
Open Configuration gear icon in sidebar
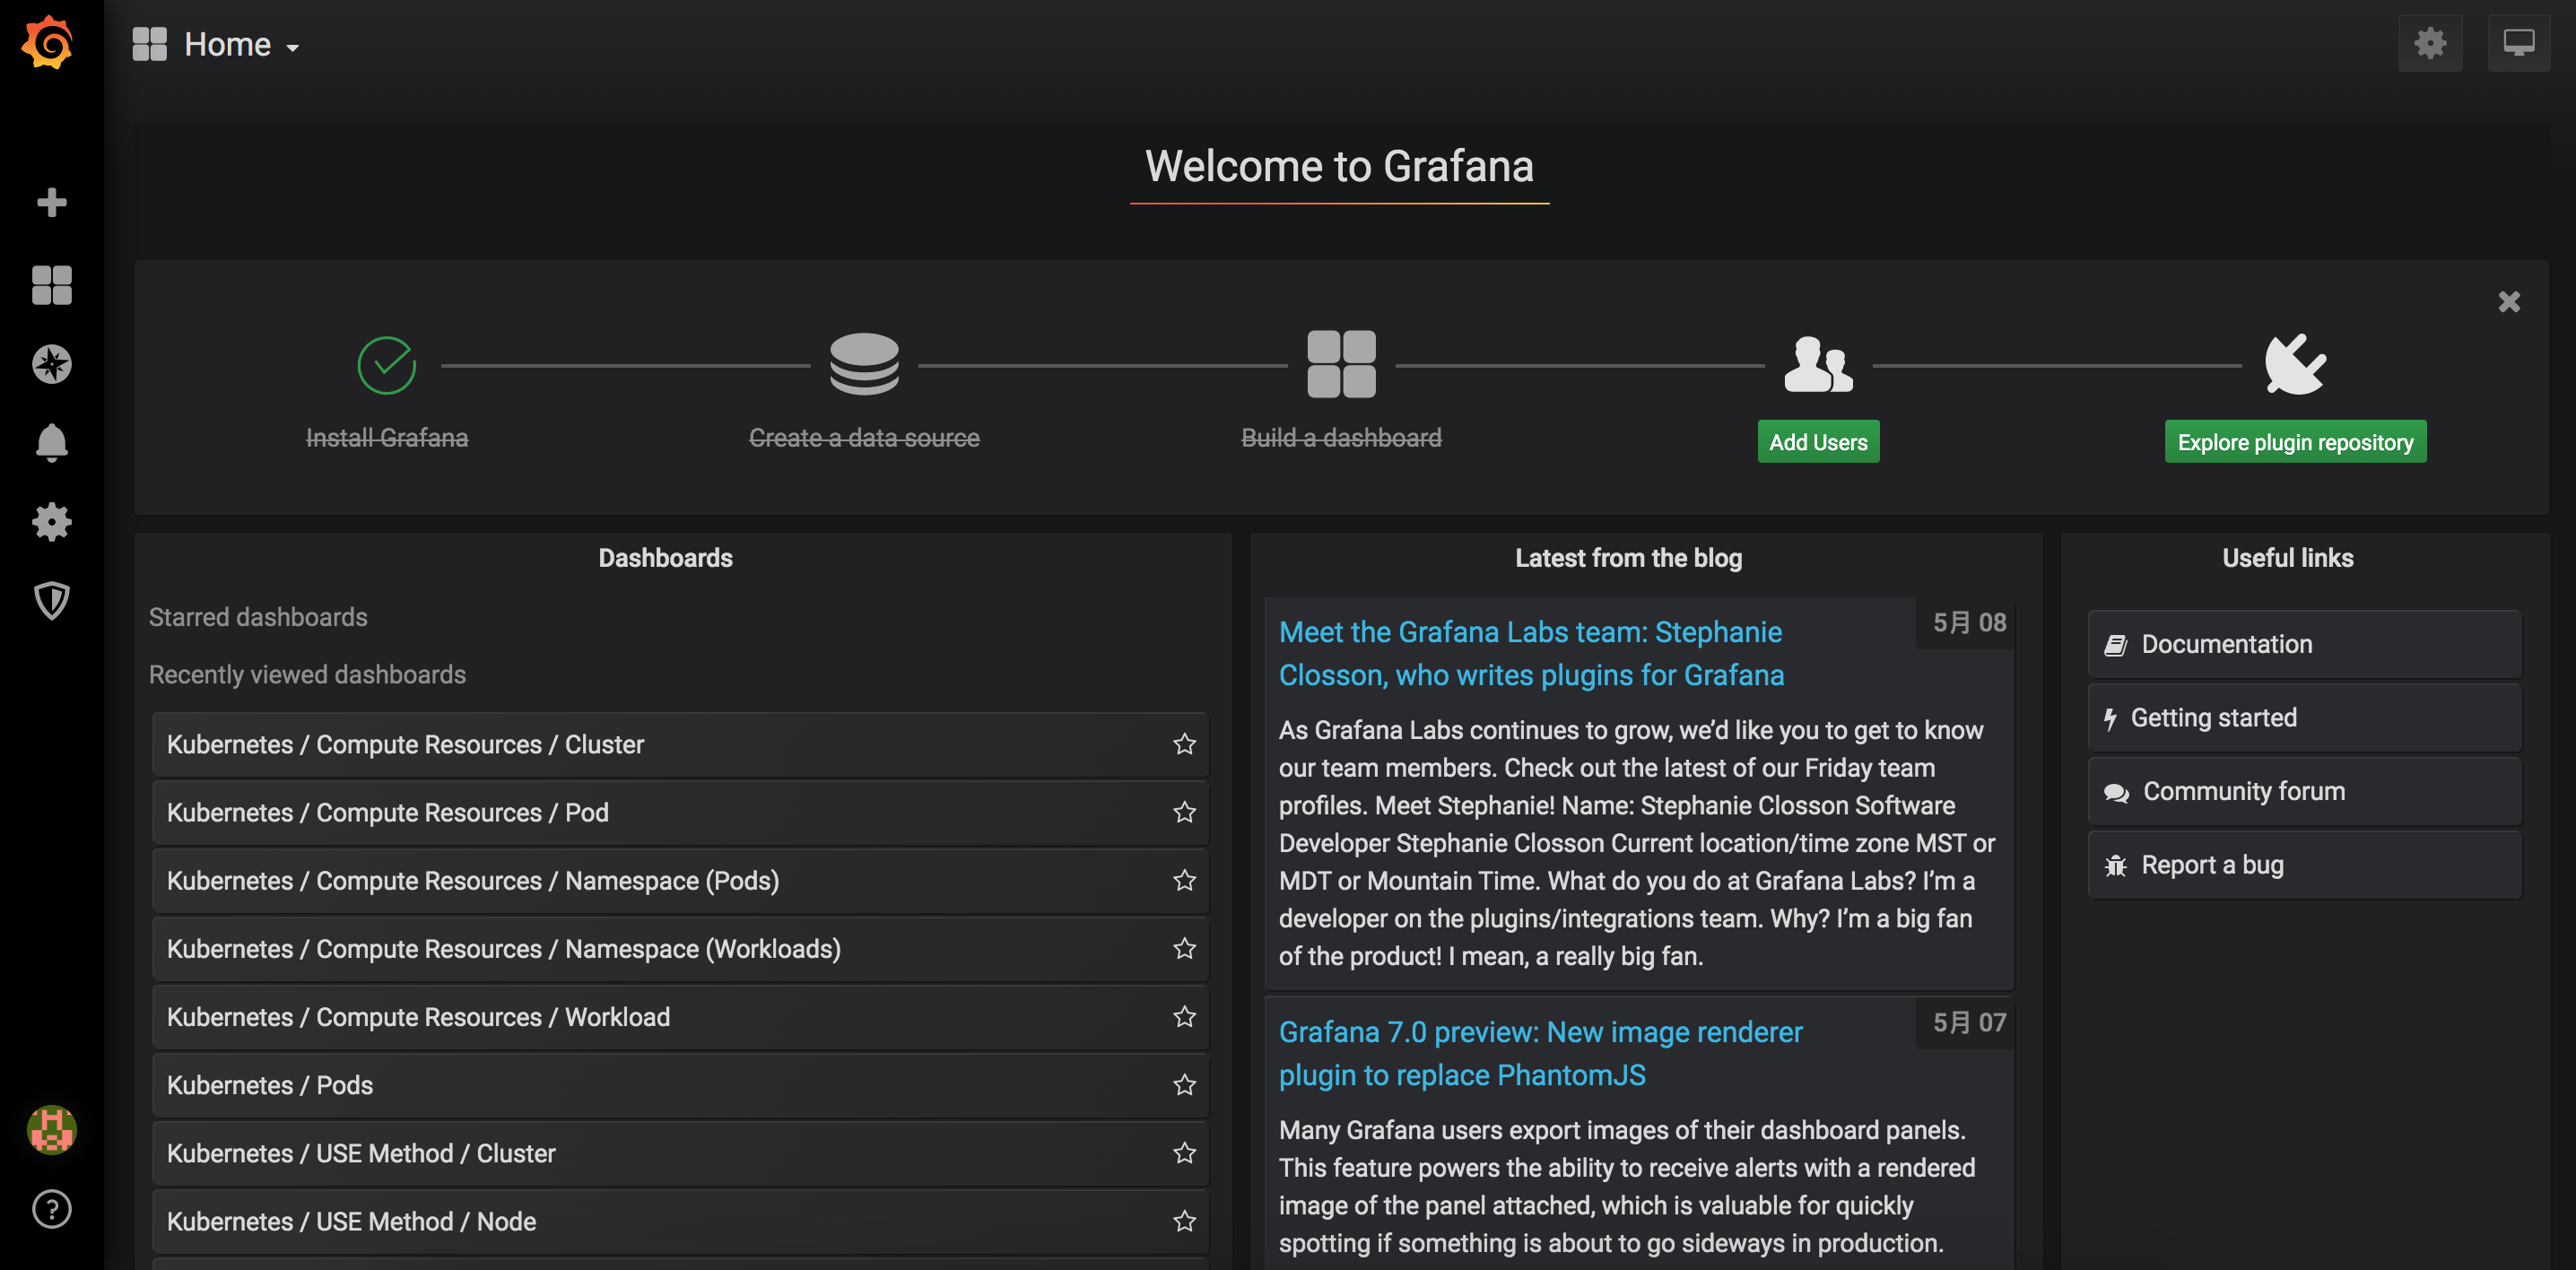click(51, 521)
